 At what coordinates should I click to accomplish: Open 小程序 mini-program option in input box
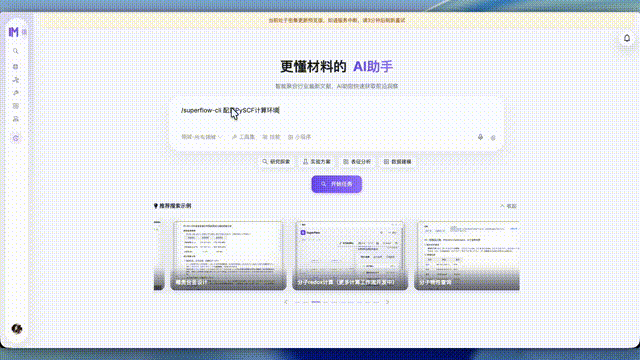[300, 137]
